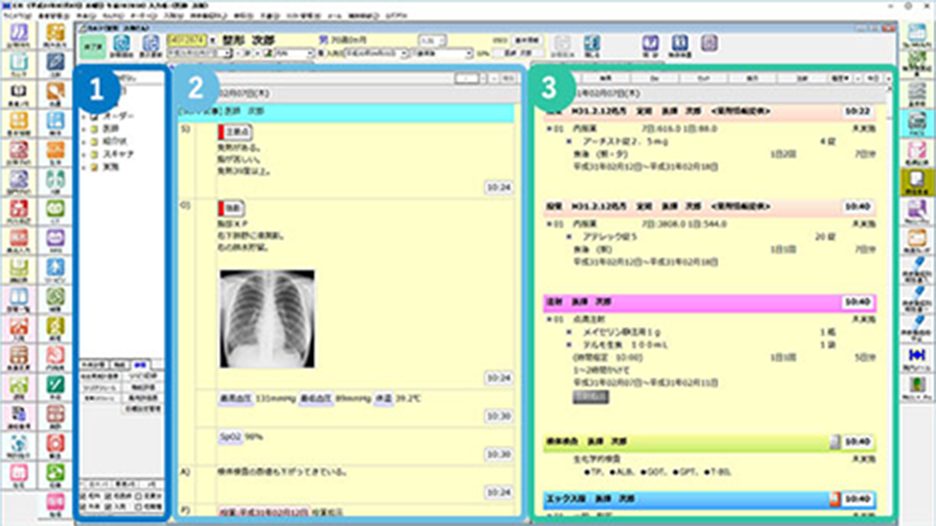Open the pink calendar icon in the left palette
936x526 pixels.
tap(19, 473)
